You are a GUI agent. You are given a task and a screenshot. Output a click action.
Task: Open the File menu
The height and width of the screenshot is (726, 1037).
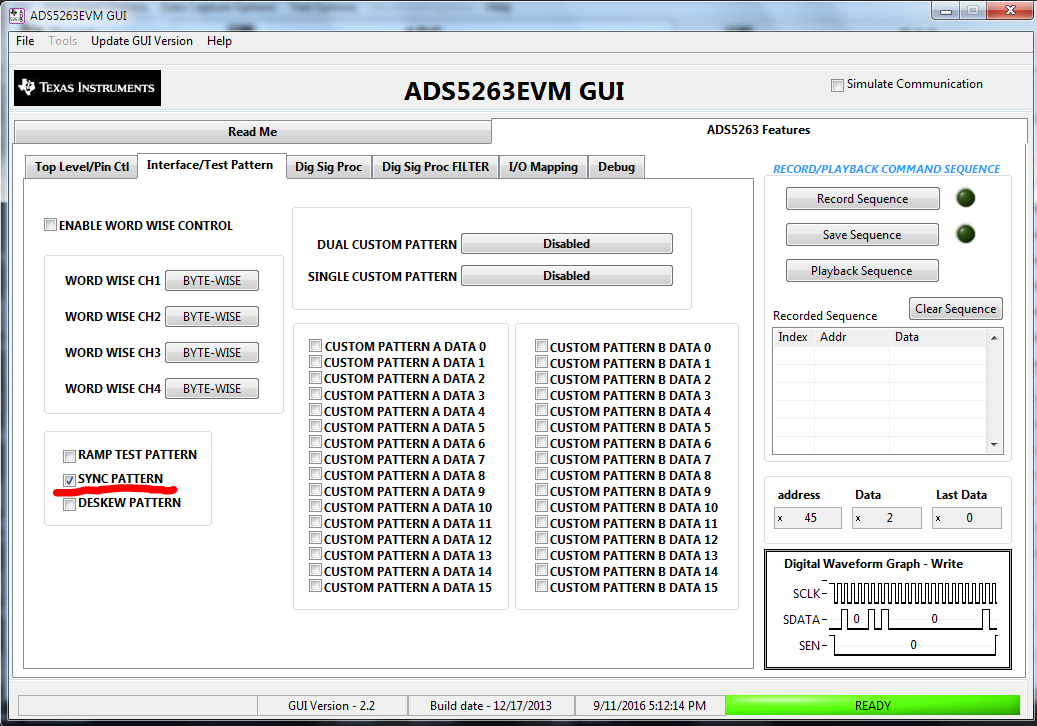pyautogui.click(x=25, y=41)
